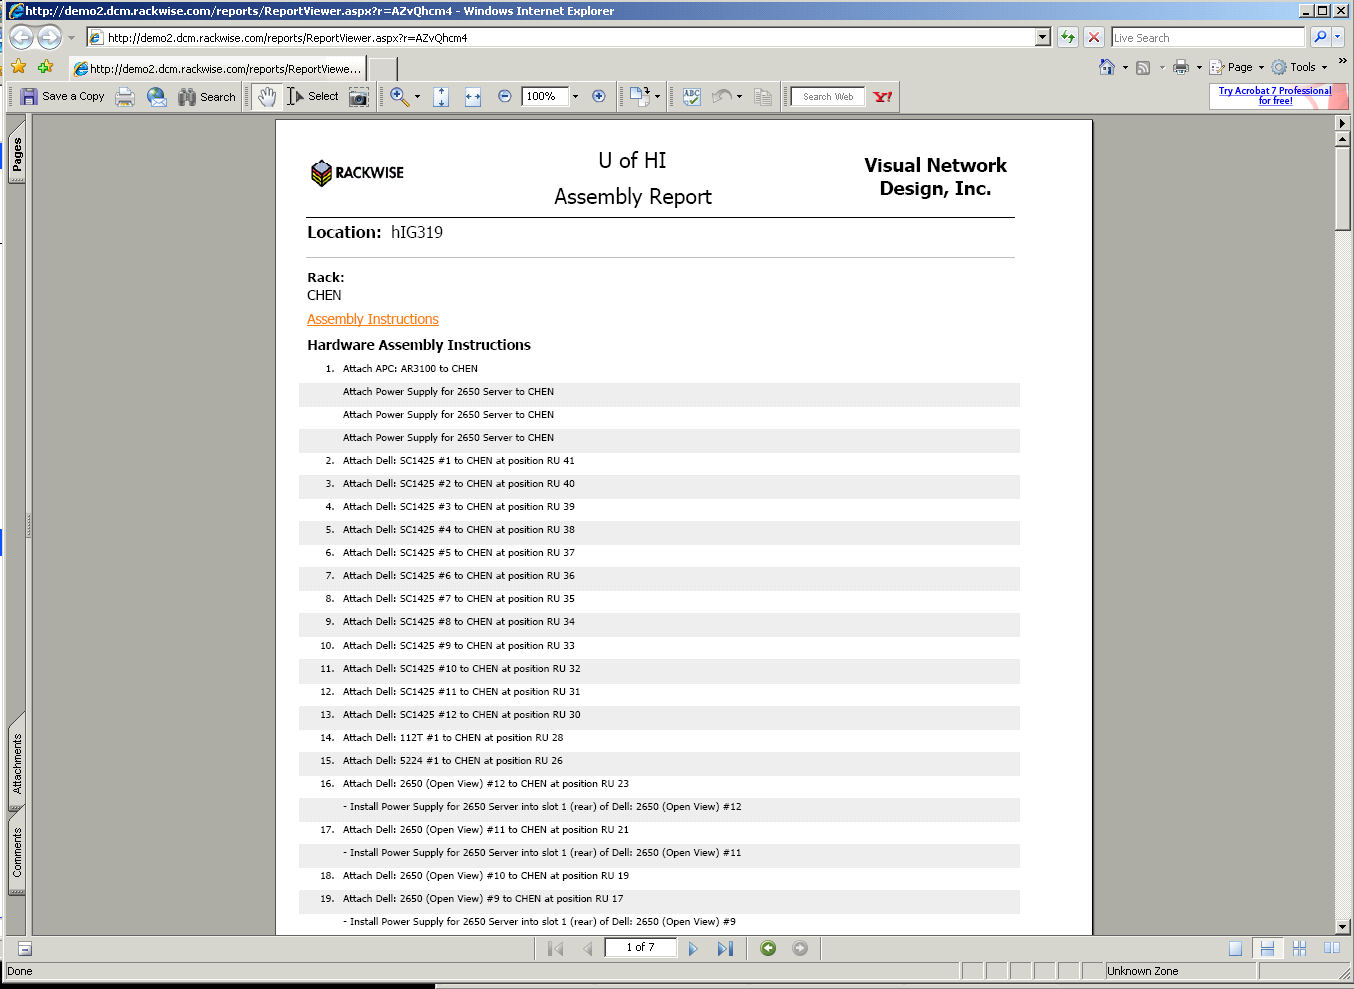
Task: Click the Search Web input field
Action: coord(827,97)
